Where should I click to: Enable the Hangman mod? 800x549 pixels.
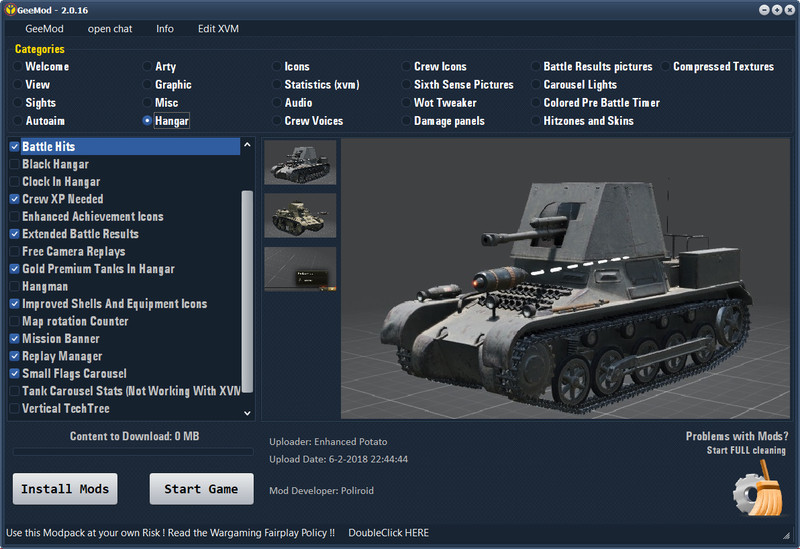point(15,286)
